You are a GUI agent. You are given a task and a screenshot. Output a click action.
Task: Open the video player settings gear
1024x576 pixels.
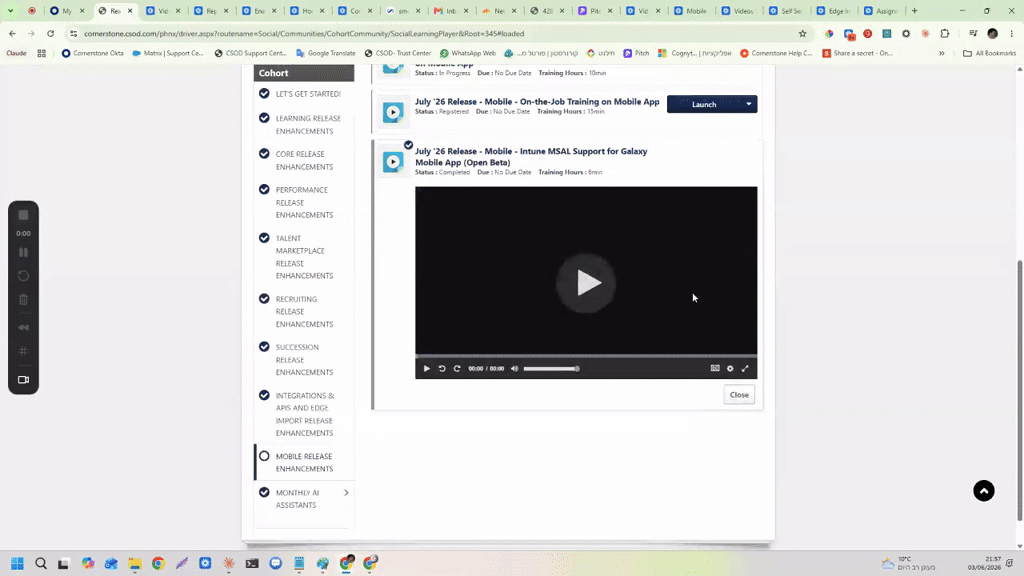(x=730, y=368)
